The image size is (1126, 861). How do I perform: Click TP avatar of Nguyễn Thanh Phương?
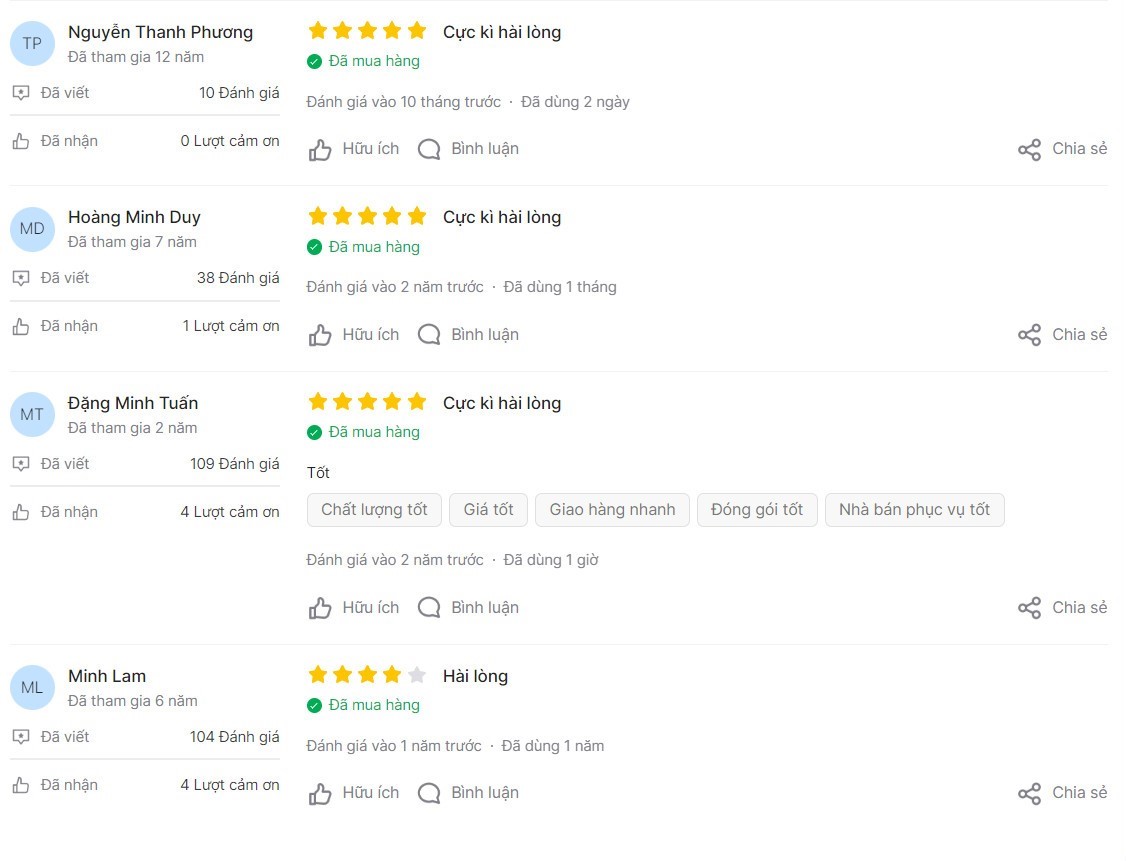click(x=32, y=43)
